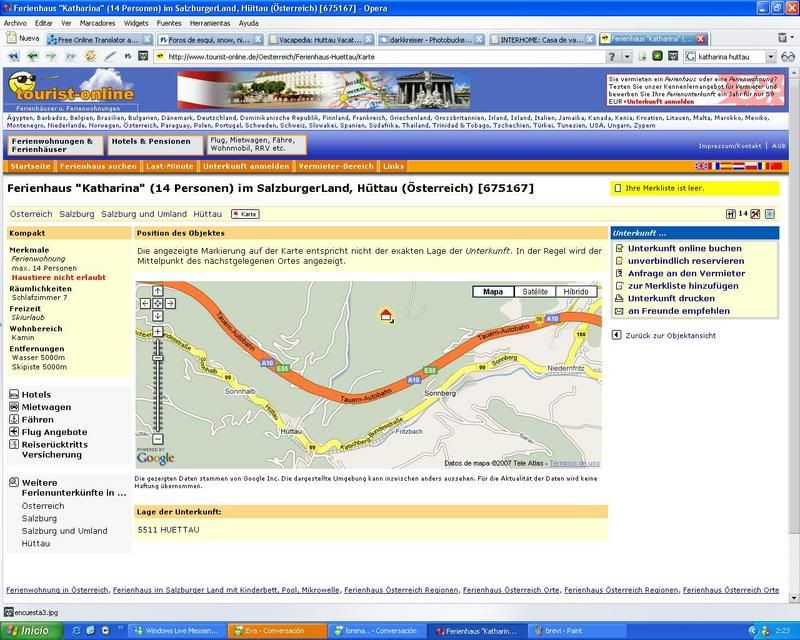Switch to Free Online Translator tab

pos(99,39)
